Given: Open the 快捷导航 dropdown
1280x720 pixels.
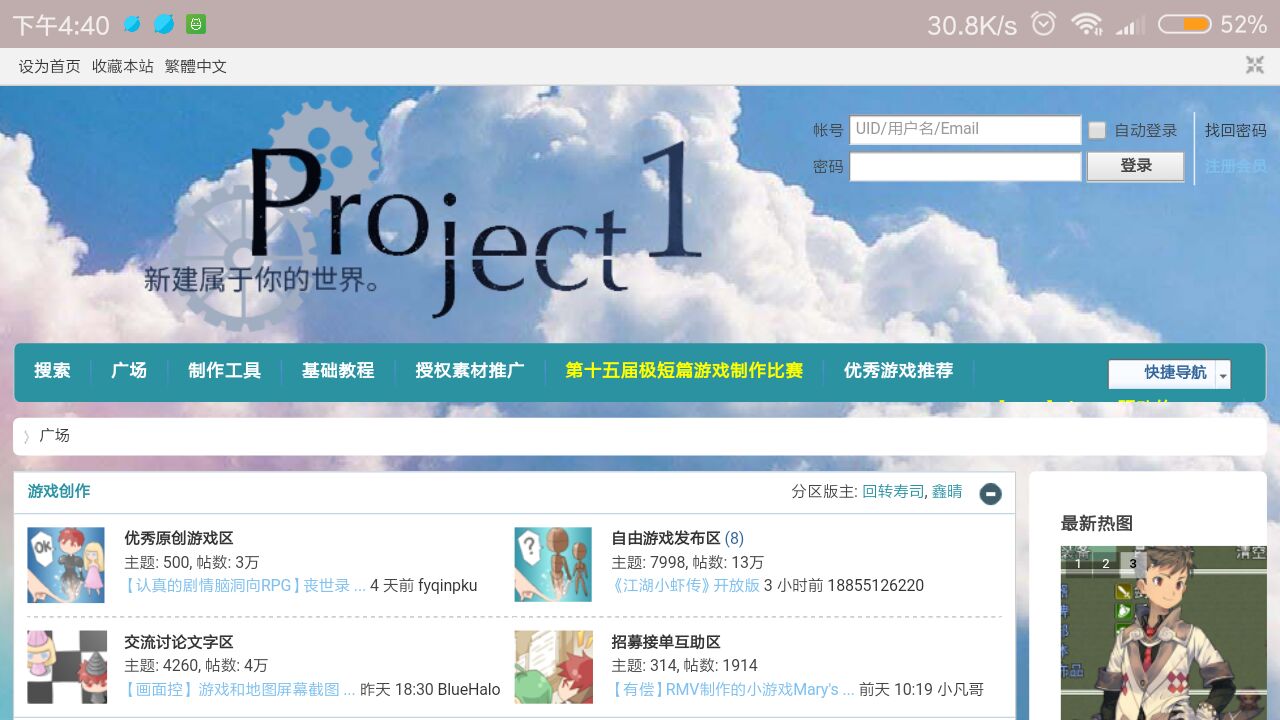Looking at the screenshot, I should pyautogui.click(x=1169, y=373).
